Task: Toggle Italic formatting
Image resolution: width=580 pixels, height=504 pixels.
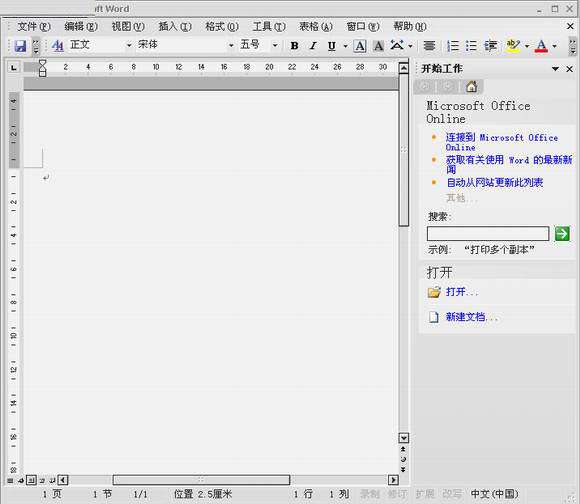Action: point(313,45)
